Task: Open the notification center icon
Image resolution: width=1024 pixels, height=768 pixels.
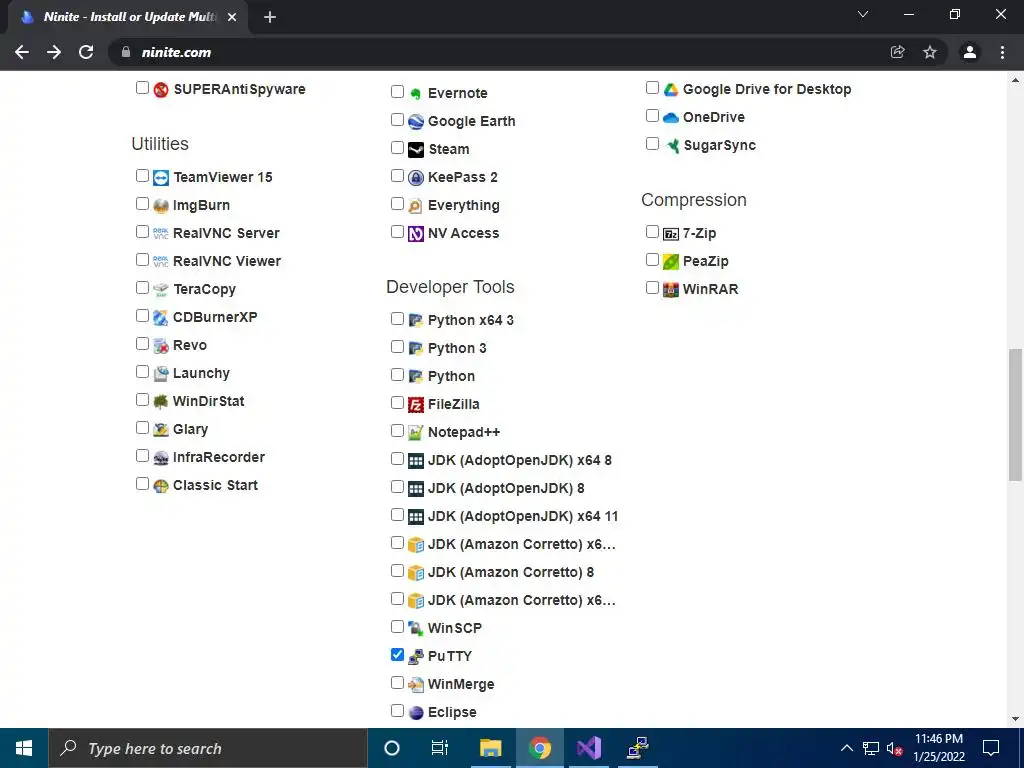Action: click(991, 748)
